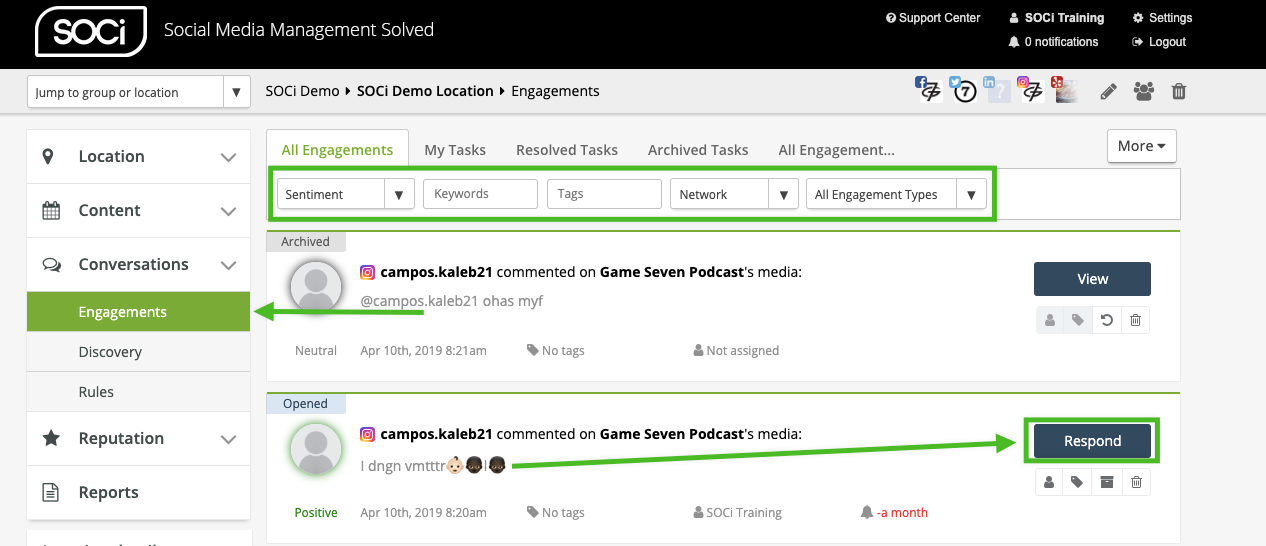Expand the Location sidebar section
Screen dimensions: 1266x546
[x=138, y=156]
